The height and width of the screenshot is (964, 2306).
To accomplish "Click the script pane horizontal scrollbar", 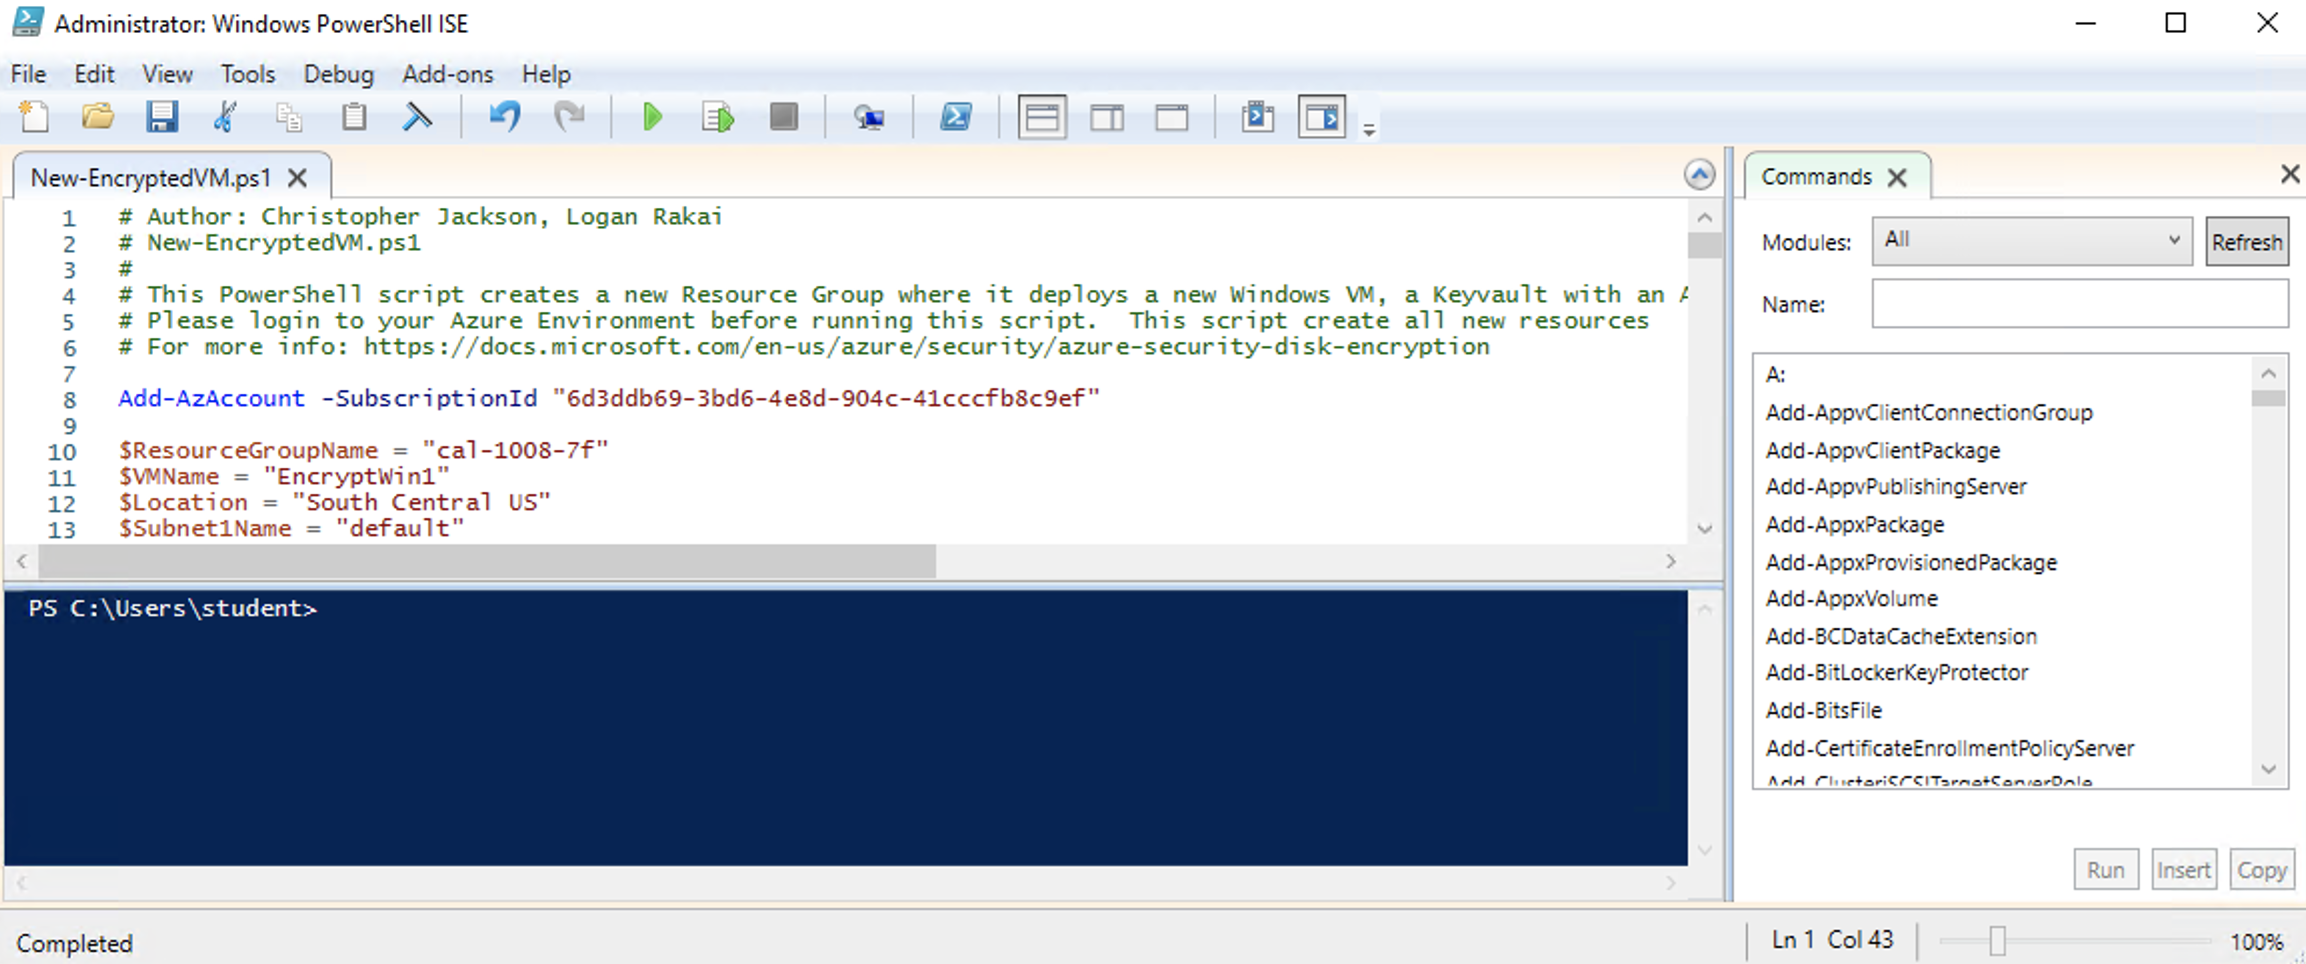I will [x=487, y=562].
